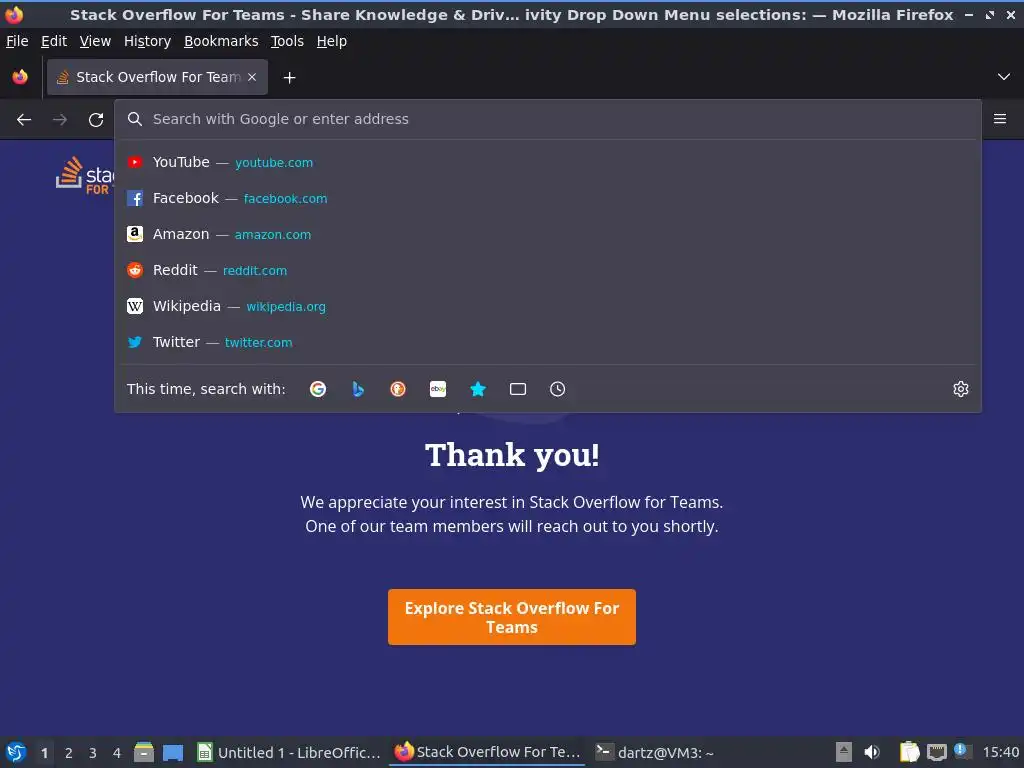1024x768 pixels.
Task: Open the taskbar application menu icon
Action: tap(16, 752)
